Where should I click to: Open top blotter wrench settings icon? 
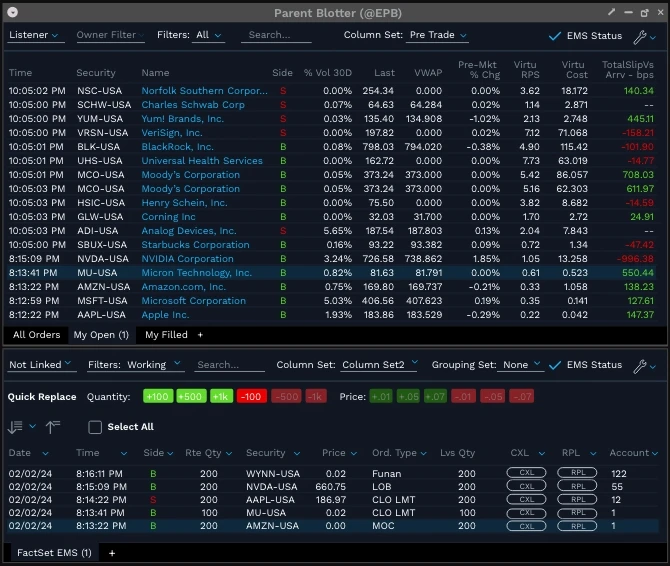pyautogui.click(x=640, y=37)
